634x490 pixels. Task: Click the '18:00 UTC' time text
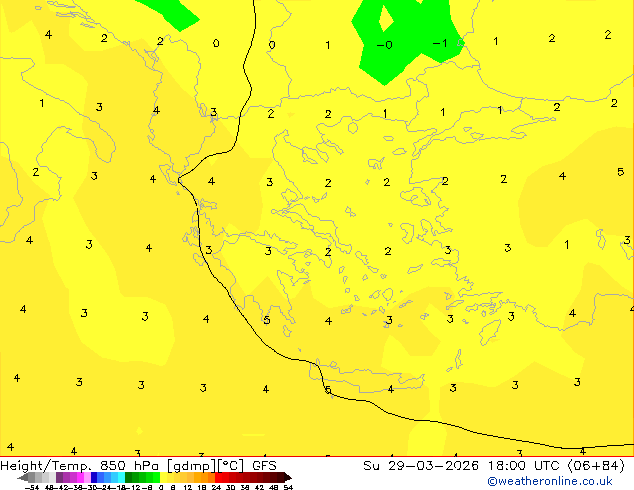coord(526,466)
